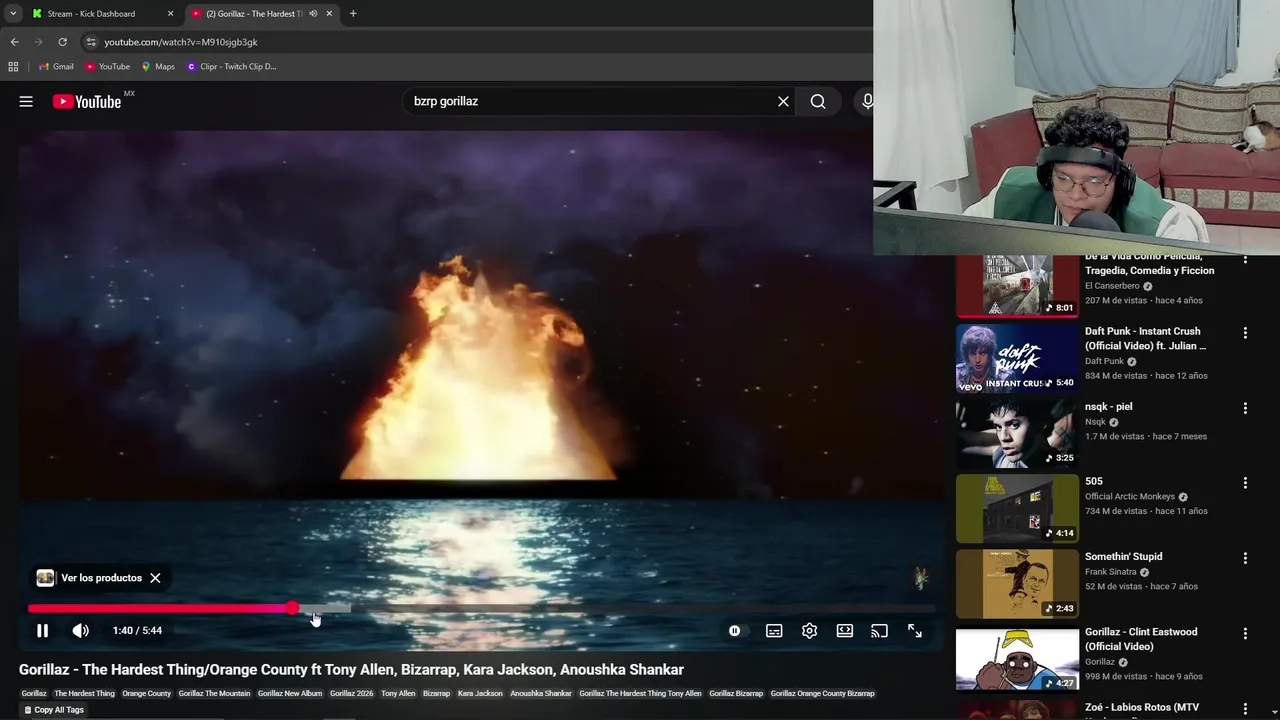Click the Gorillaz 2026 tag
This screenshot has width=1280, height=720.
click(351, 693)
